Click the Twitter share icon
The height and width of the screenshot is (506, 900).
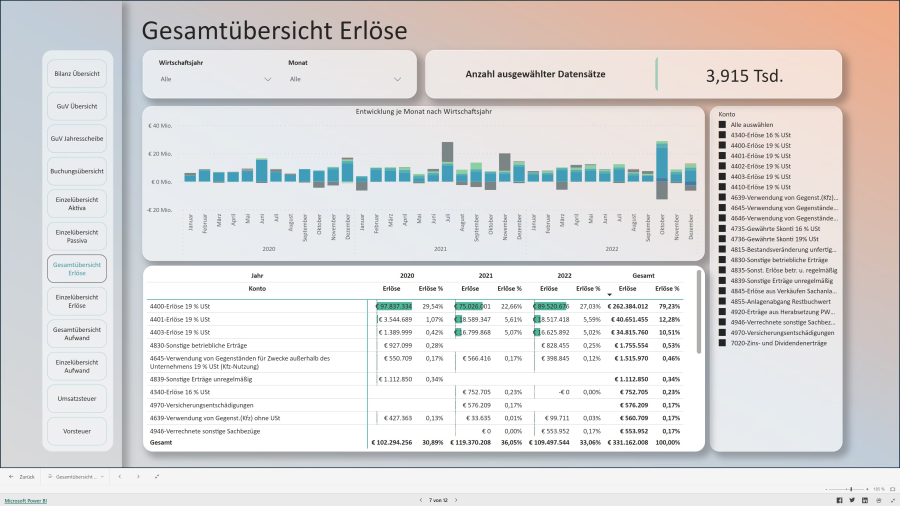click(852, 499)
